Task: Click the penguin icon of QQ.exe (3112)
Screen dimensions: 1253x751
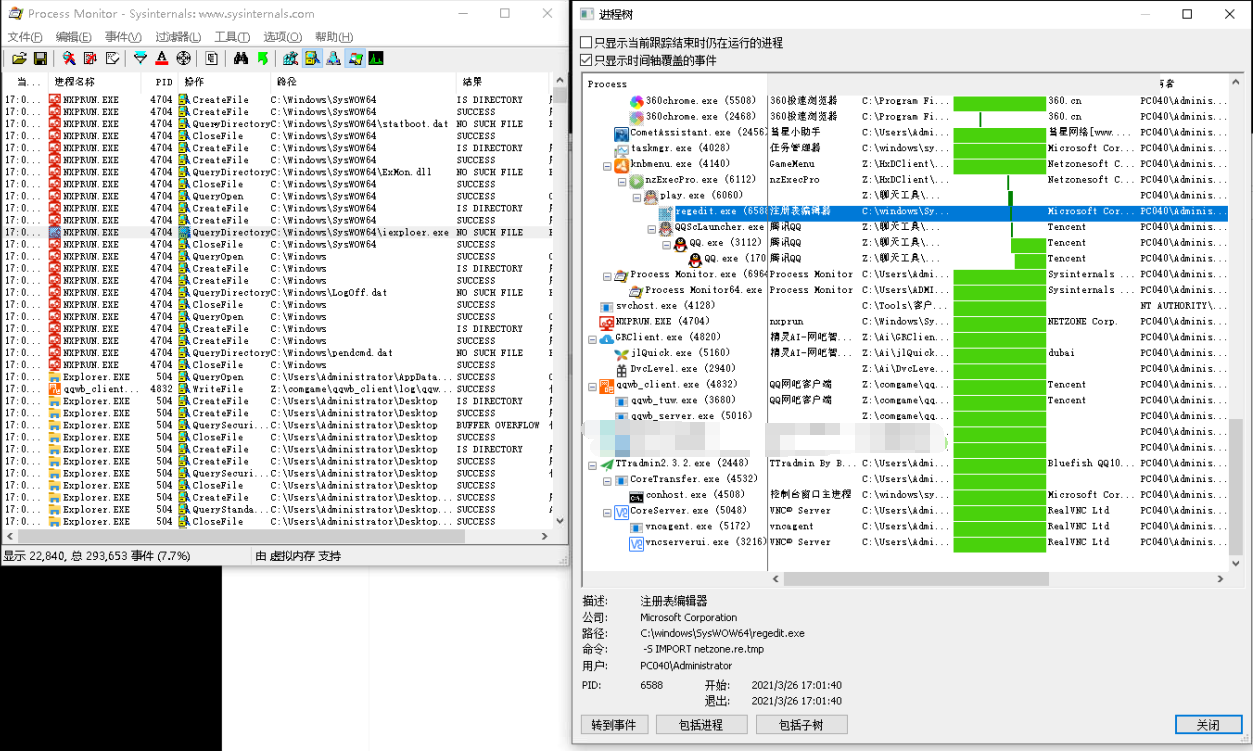Action: (680, 243)
